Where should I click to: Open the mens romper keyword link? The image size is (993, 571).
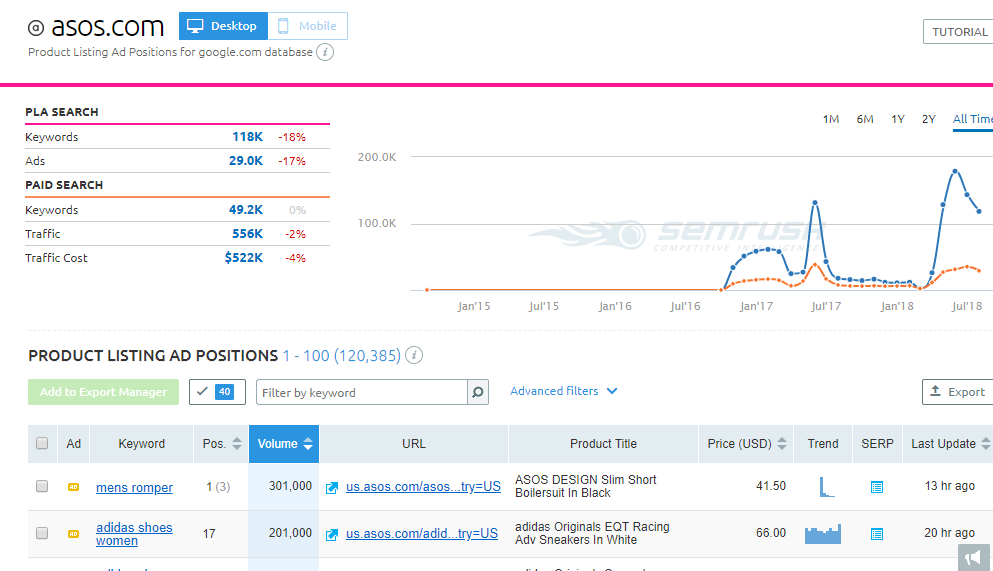134,487
